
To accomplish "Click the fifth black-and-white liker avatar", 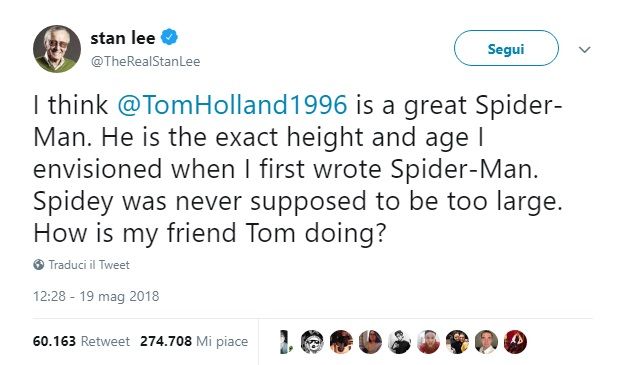I will pyautogui.click(x=399, y=342).
